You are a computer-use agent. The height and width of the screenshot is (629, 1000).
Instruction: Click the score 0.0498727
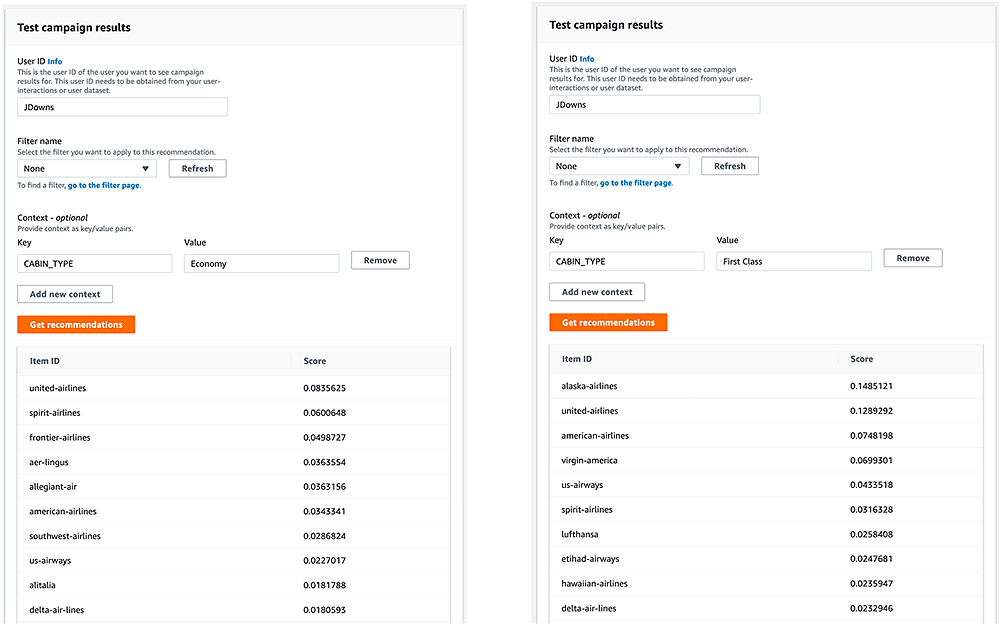coord(325,438)
